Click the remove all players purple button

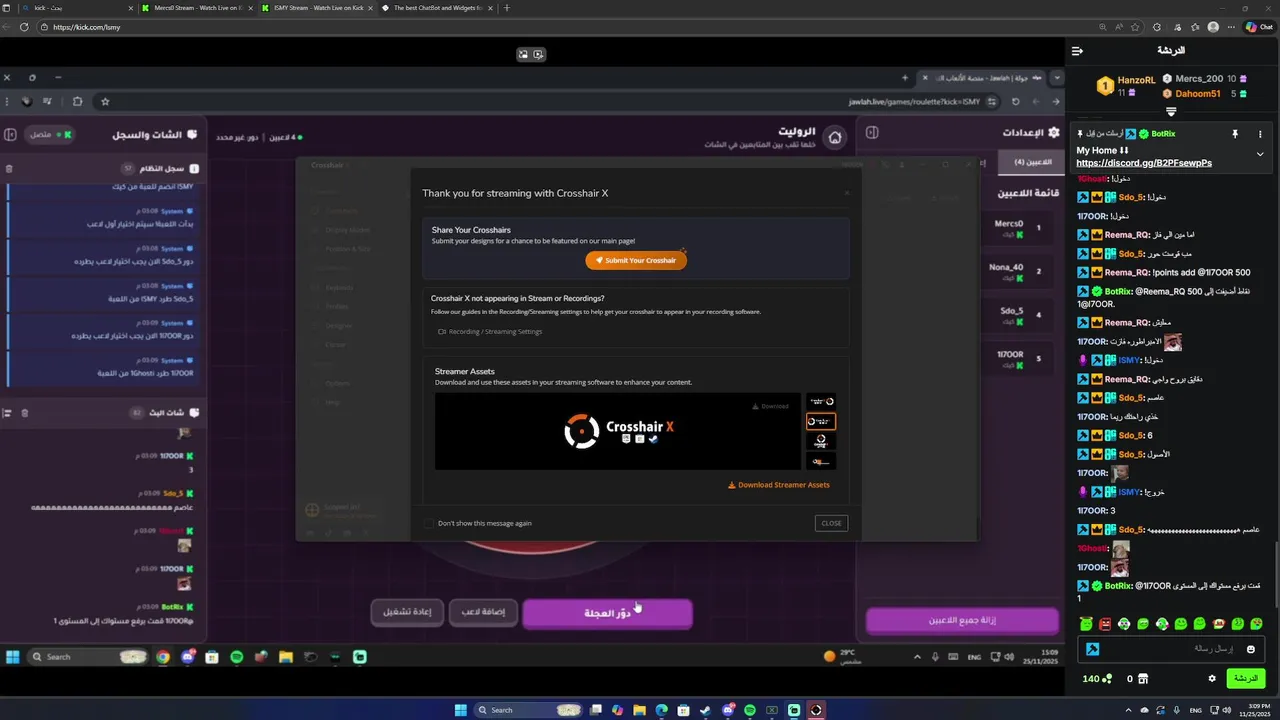click(962, 620)
